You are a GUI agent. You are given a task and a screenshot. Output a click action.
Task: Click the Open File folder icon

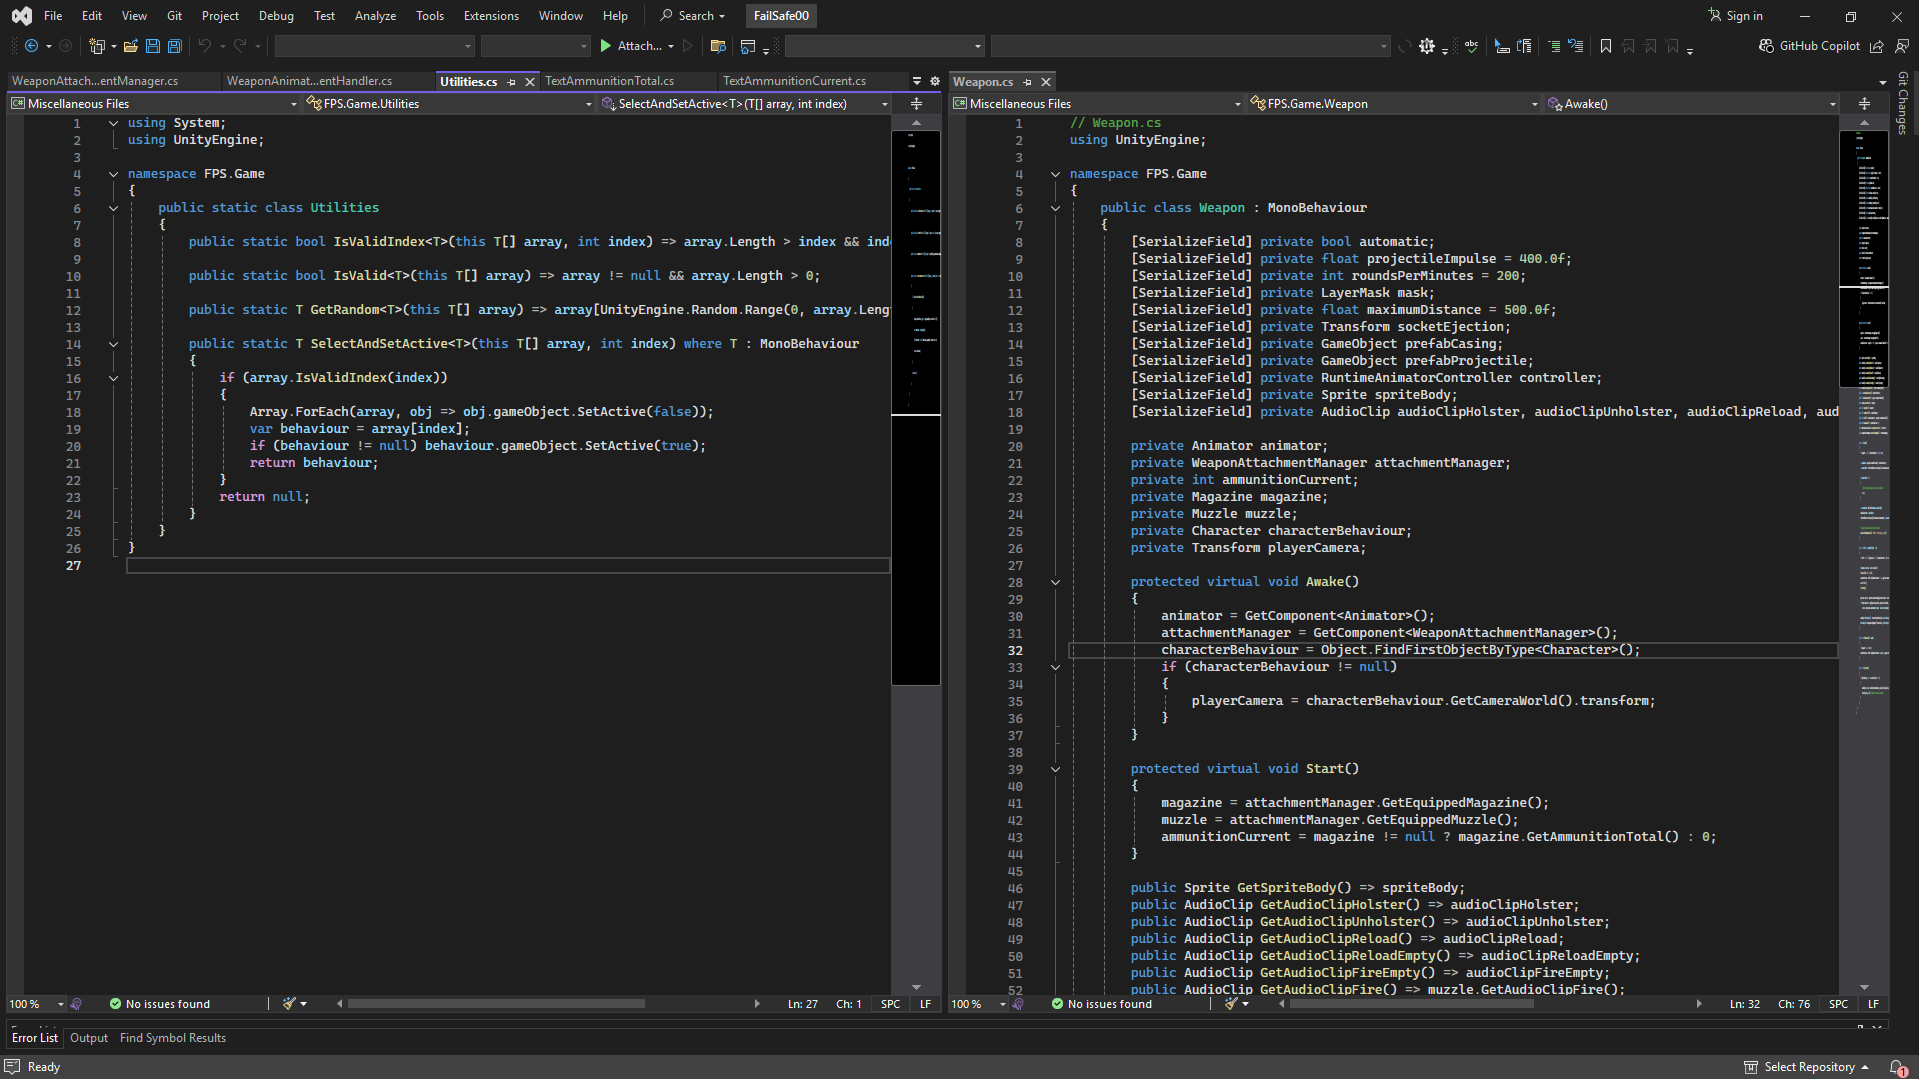(x=131, y=46)
